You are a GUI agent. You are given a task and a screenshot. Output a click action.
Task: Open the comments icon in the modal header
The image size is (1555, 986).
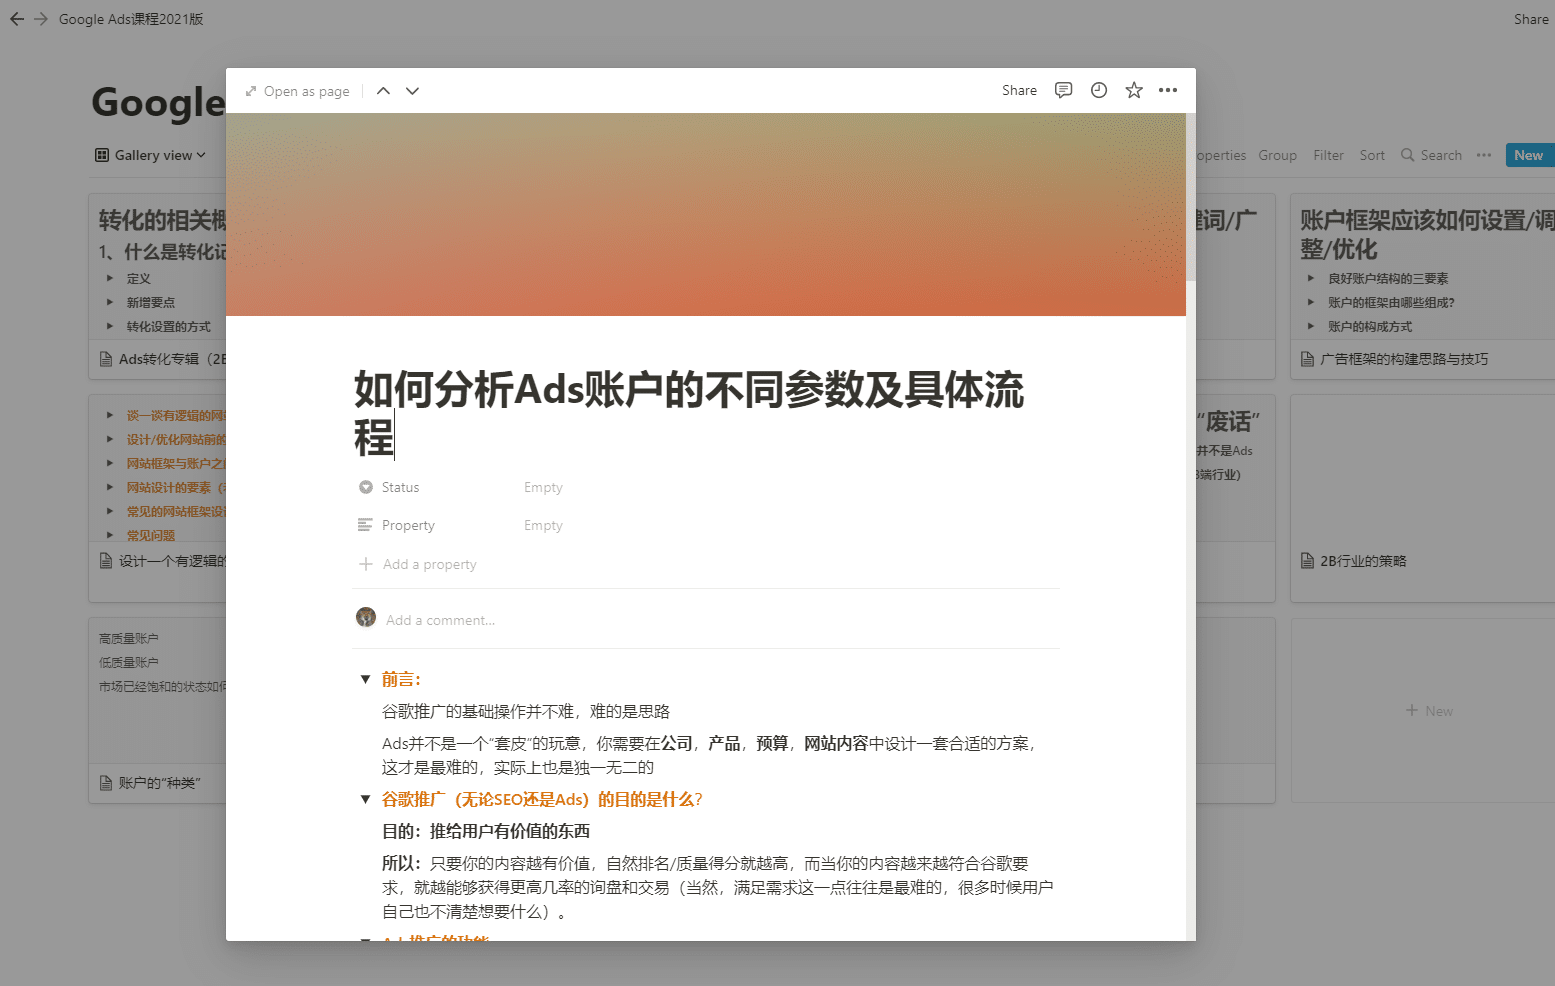point(1063,90)
